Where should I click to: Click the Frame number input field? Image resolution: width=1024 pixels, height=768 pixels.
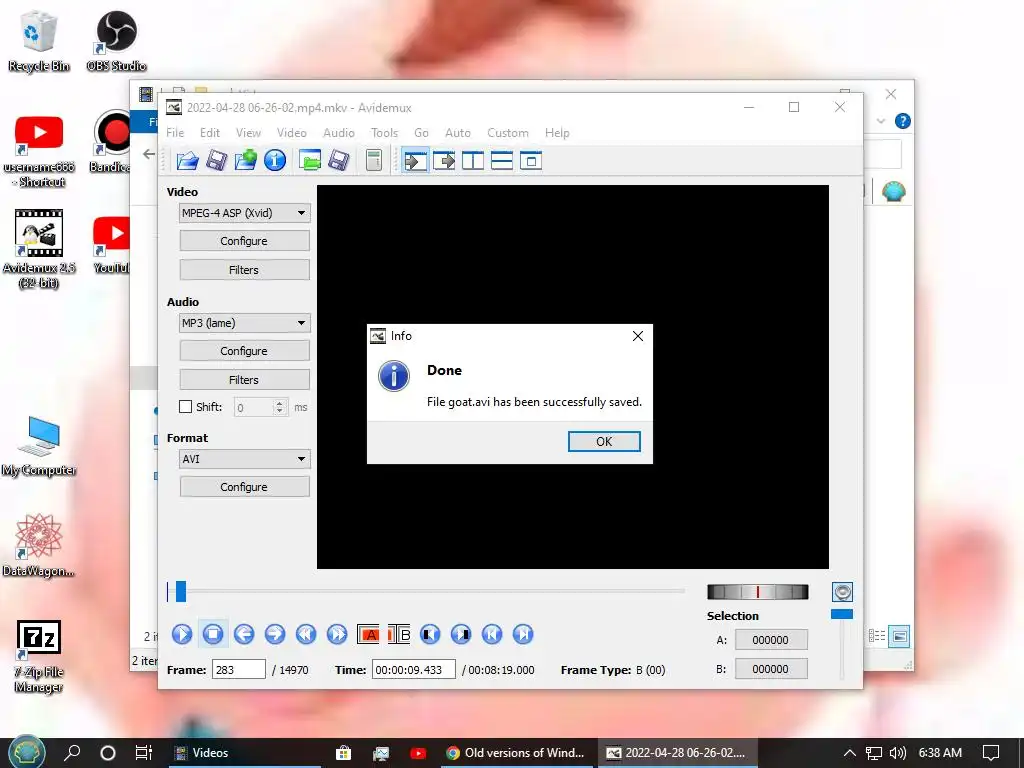click(x=238, y=669)
